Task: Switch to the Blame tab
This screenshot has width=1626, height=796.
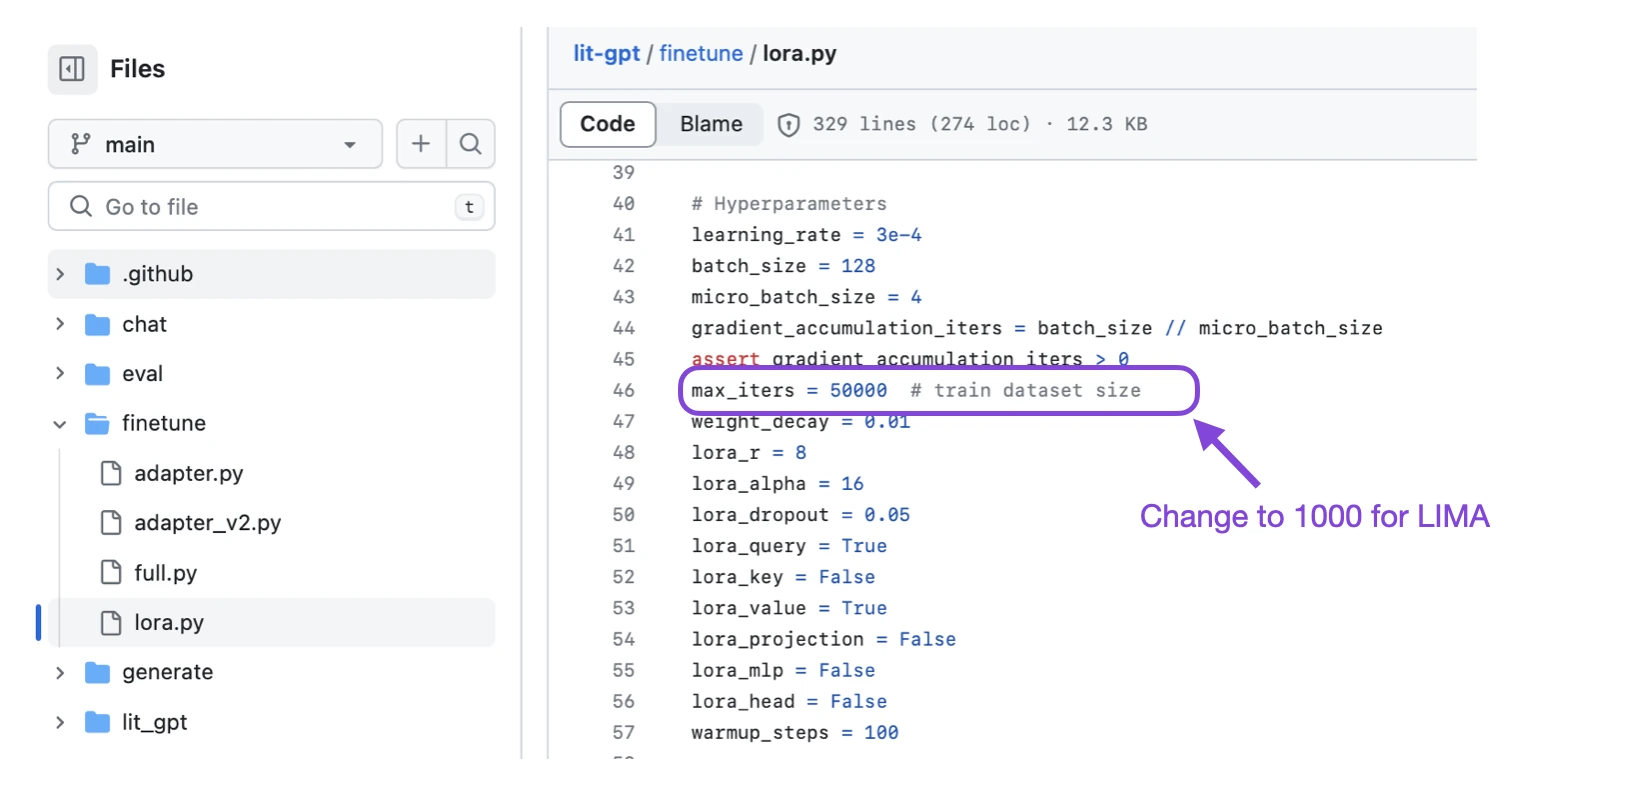Action: point(711,124)
